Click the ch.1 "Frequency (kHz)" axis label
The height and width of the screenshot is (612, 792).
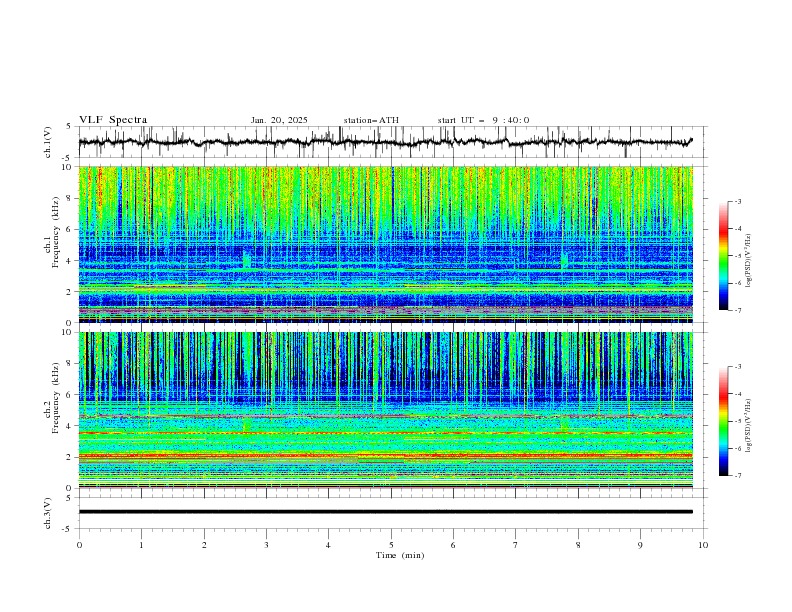55,232
